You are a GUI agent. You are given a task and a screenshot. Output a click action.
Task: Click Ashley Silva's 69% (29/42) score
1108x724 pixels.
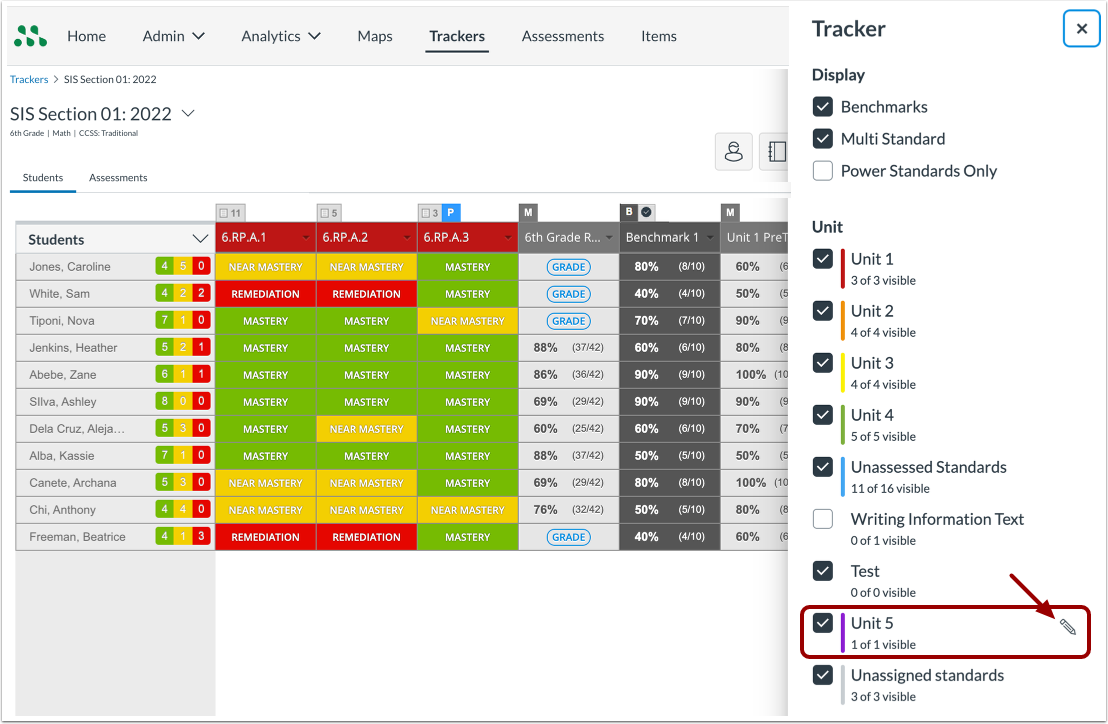point(568,401)
